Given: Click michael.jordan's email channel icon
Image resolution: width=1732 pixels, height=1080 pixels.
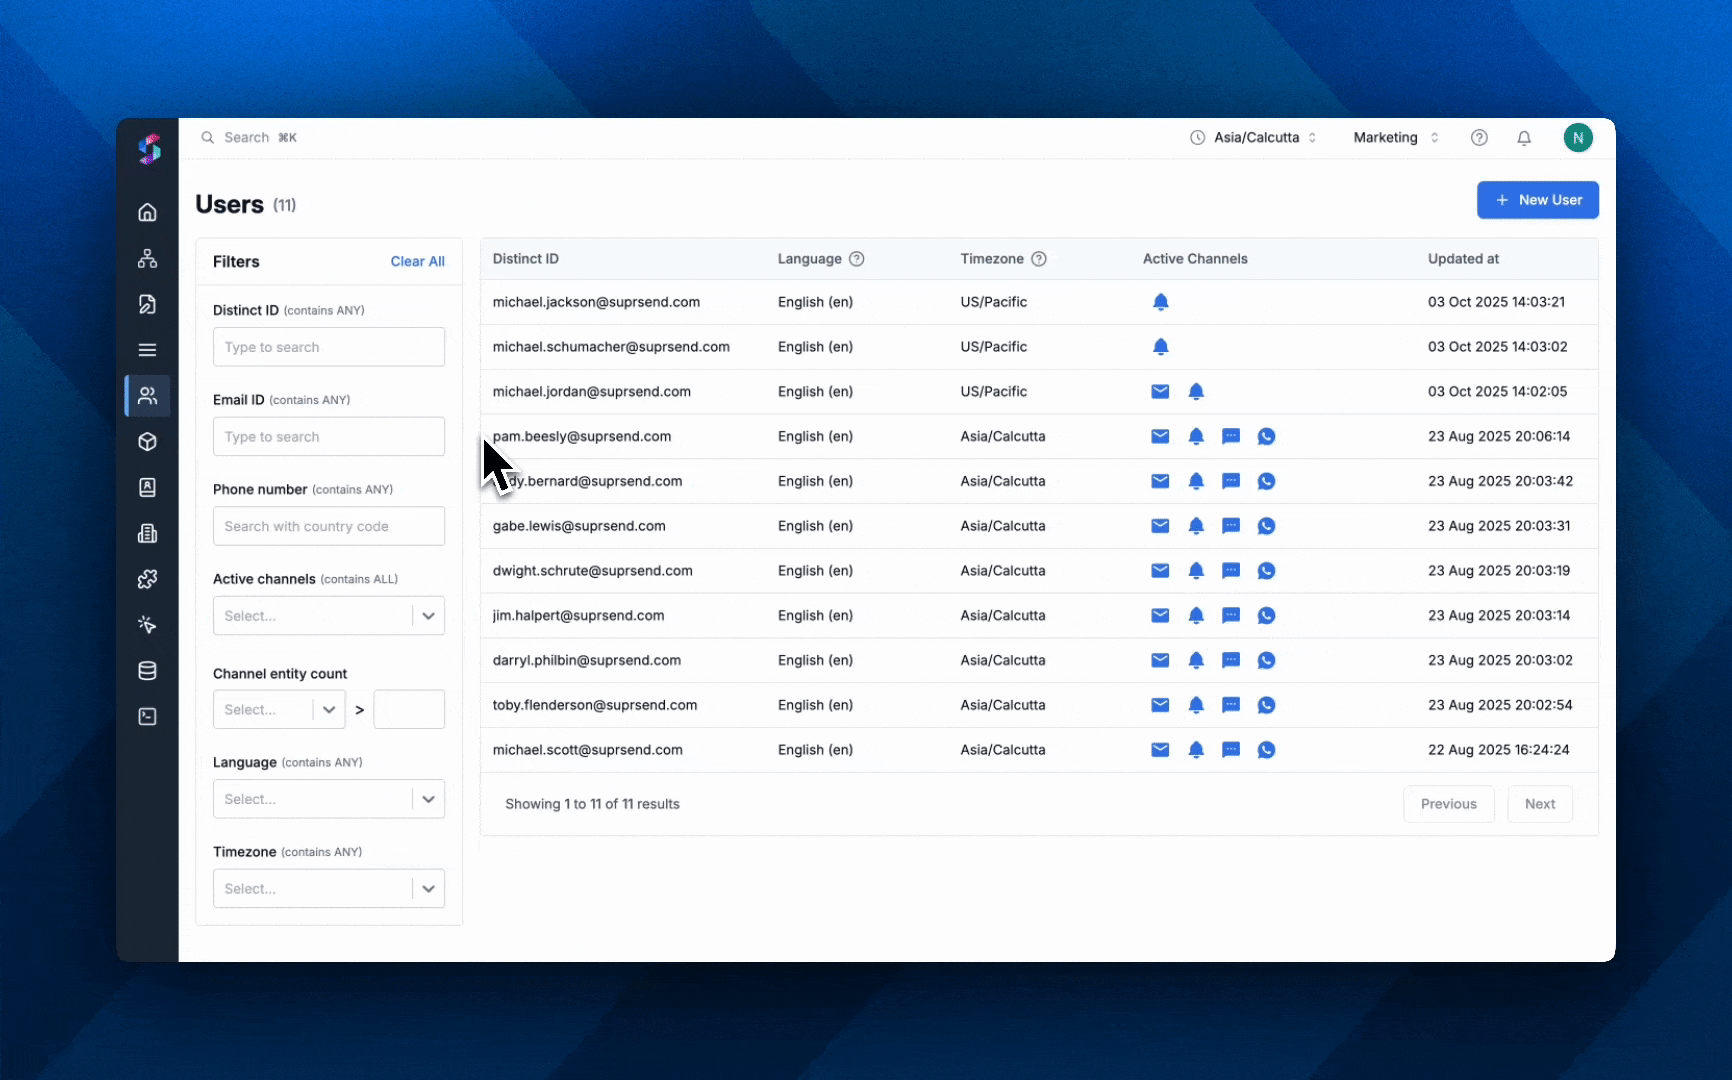Looking at the screenshot, I should coord(1160,392).
